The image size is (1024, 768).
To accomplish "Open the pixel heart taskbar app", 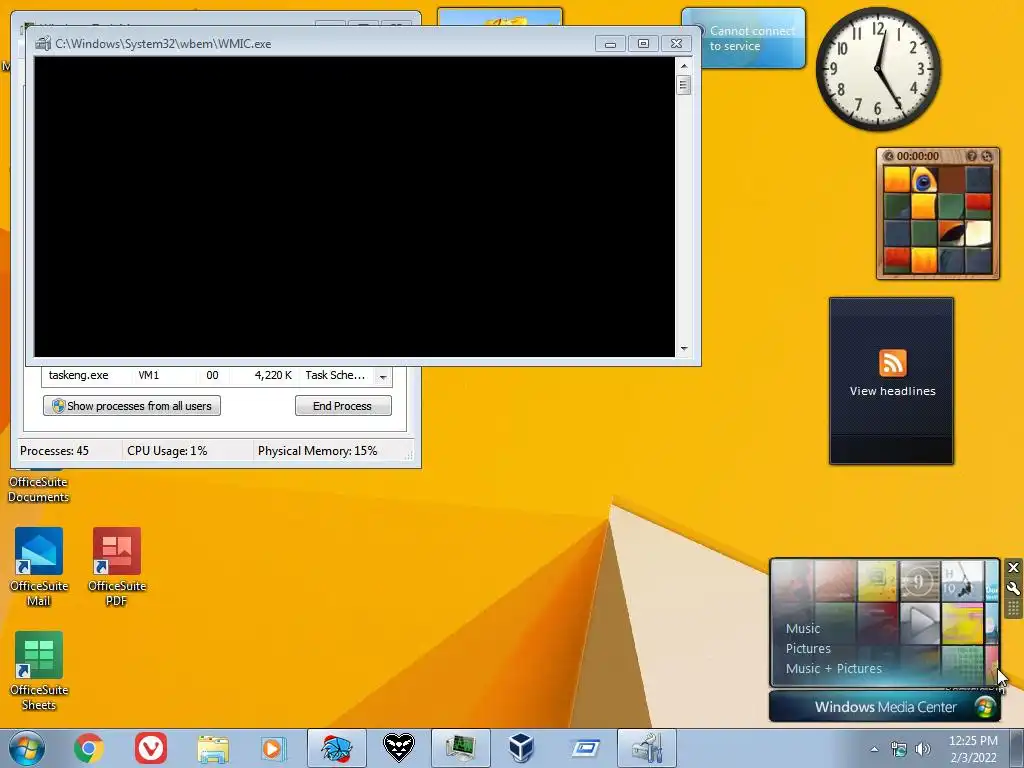I will pyautogui.click(x=398, y=748).
